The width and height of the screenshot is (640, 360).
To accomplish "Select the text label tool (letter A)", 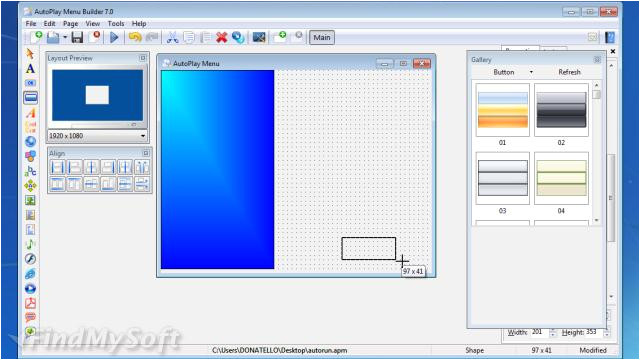I will pos(30,69).
